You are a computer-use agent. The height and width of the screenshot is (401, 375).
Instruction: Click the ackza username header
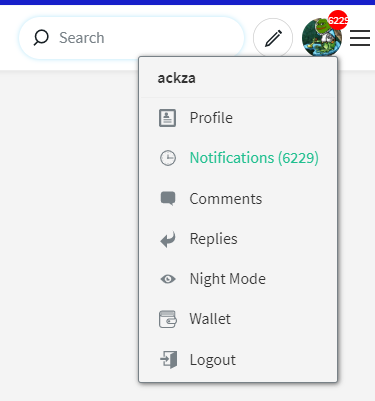(176, 78)
